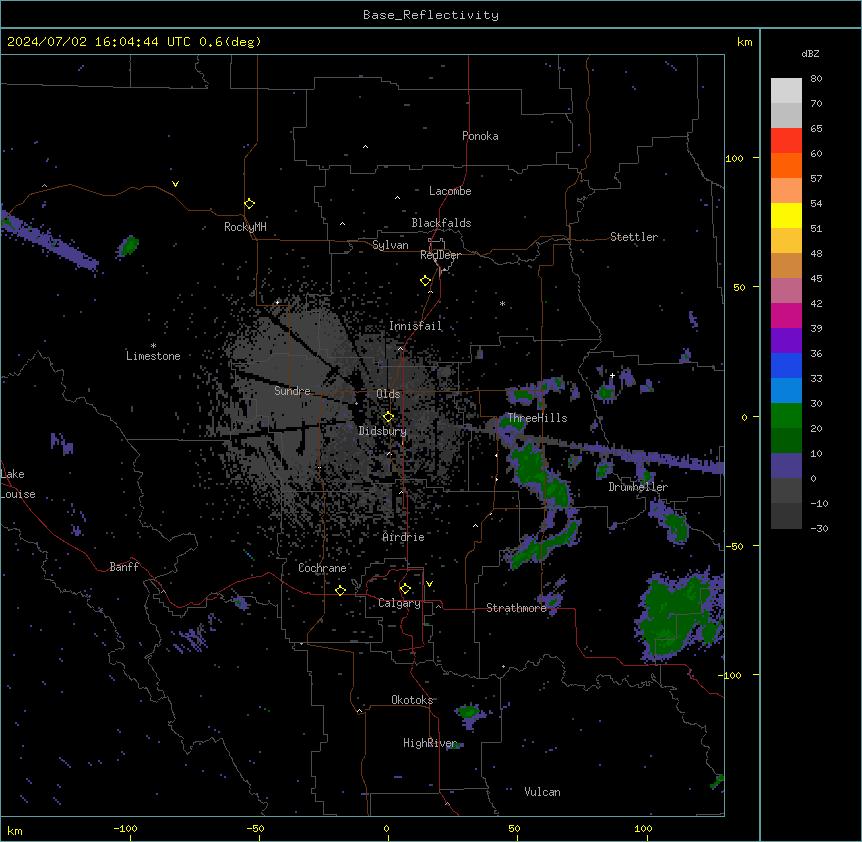Click the Sylvan label

[390, 245]
